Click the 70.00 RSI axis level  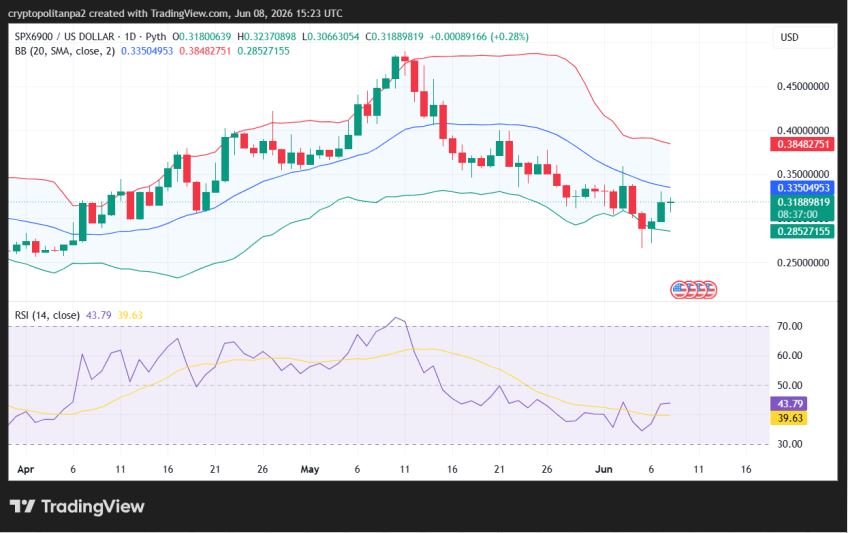[x=790, y=326]
